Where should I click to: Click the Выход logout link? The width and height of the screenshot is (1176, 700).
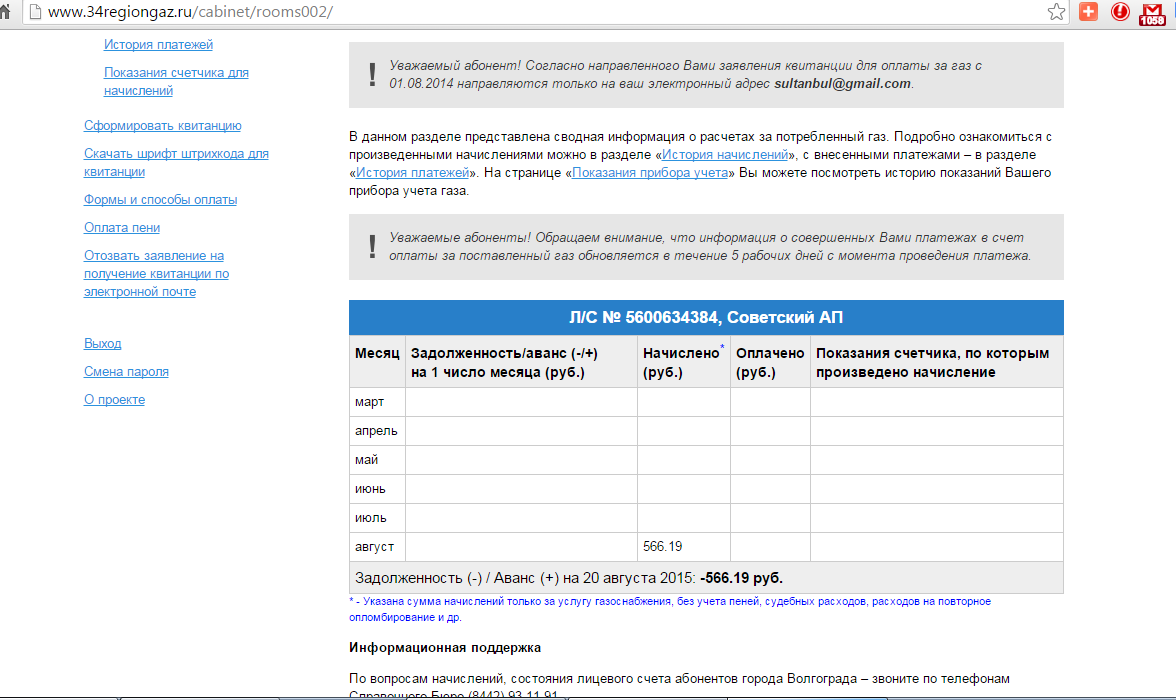[x=103, y=344]
